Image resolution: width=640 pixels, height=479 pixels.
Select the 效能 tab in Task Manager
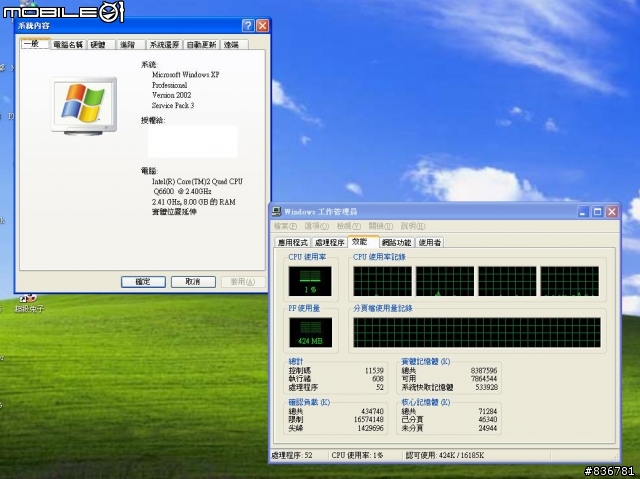coord(363,242)
